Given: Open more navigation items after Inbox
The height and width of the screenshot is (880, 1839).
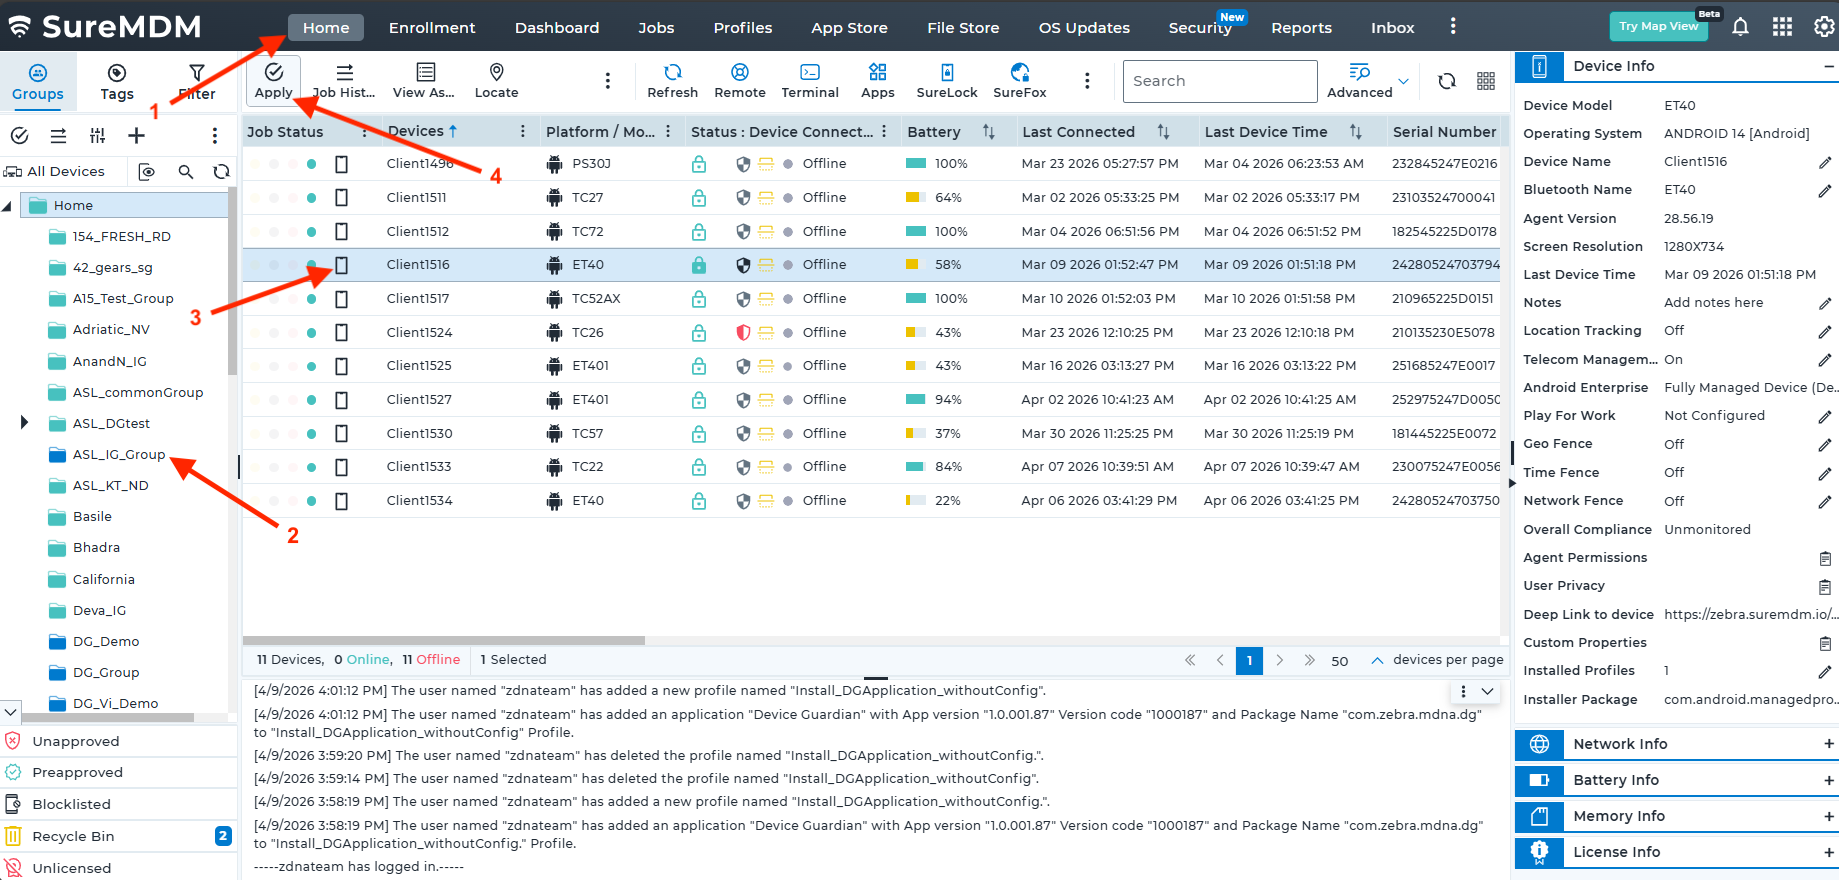Looking at the screenshot, I should [x=1453, y=27].
